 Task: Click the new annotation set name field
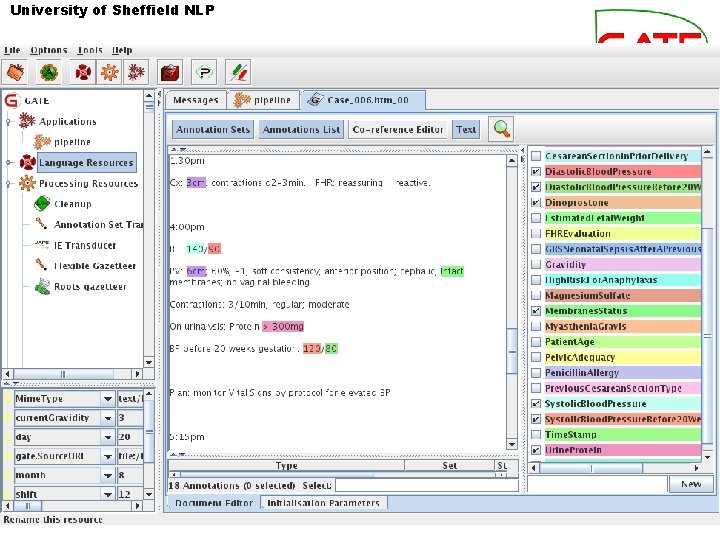pyautogui.click(x=597, y=484)
